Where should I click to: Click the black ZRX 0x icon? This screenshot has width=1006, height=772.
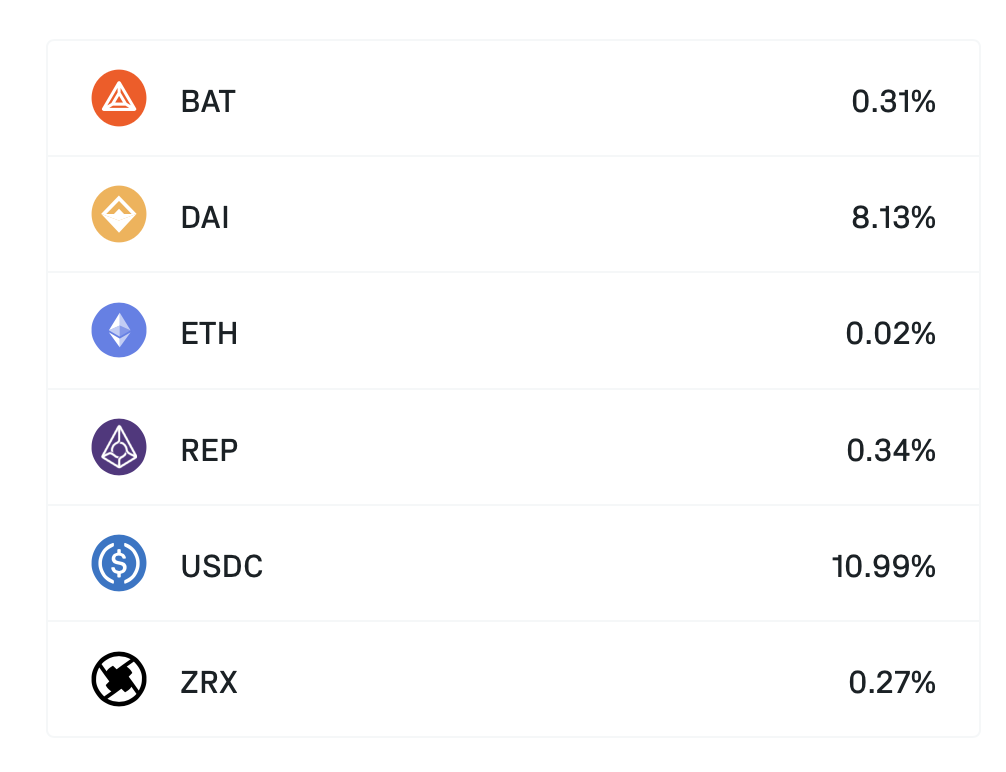(119, 679)
